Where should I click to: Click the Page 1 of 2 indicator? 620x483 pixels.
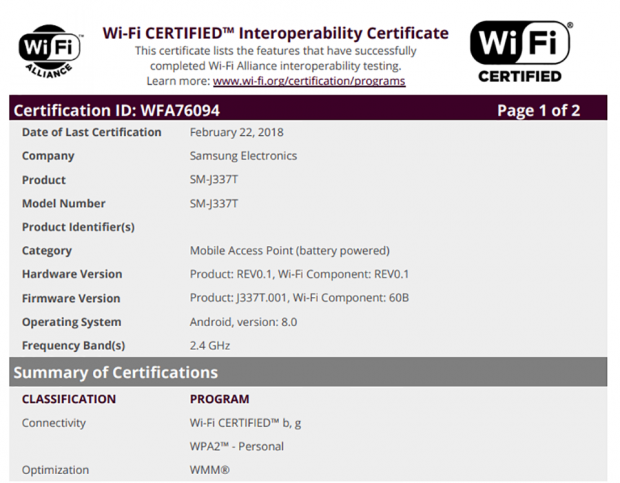click(x=538, y=110)
